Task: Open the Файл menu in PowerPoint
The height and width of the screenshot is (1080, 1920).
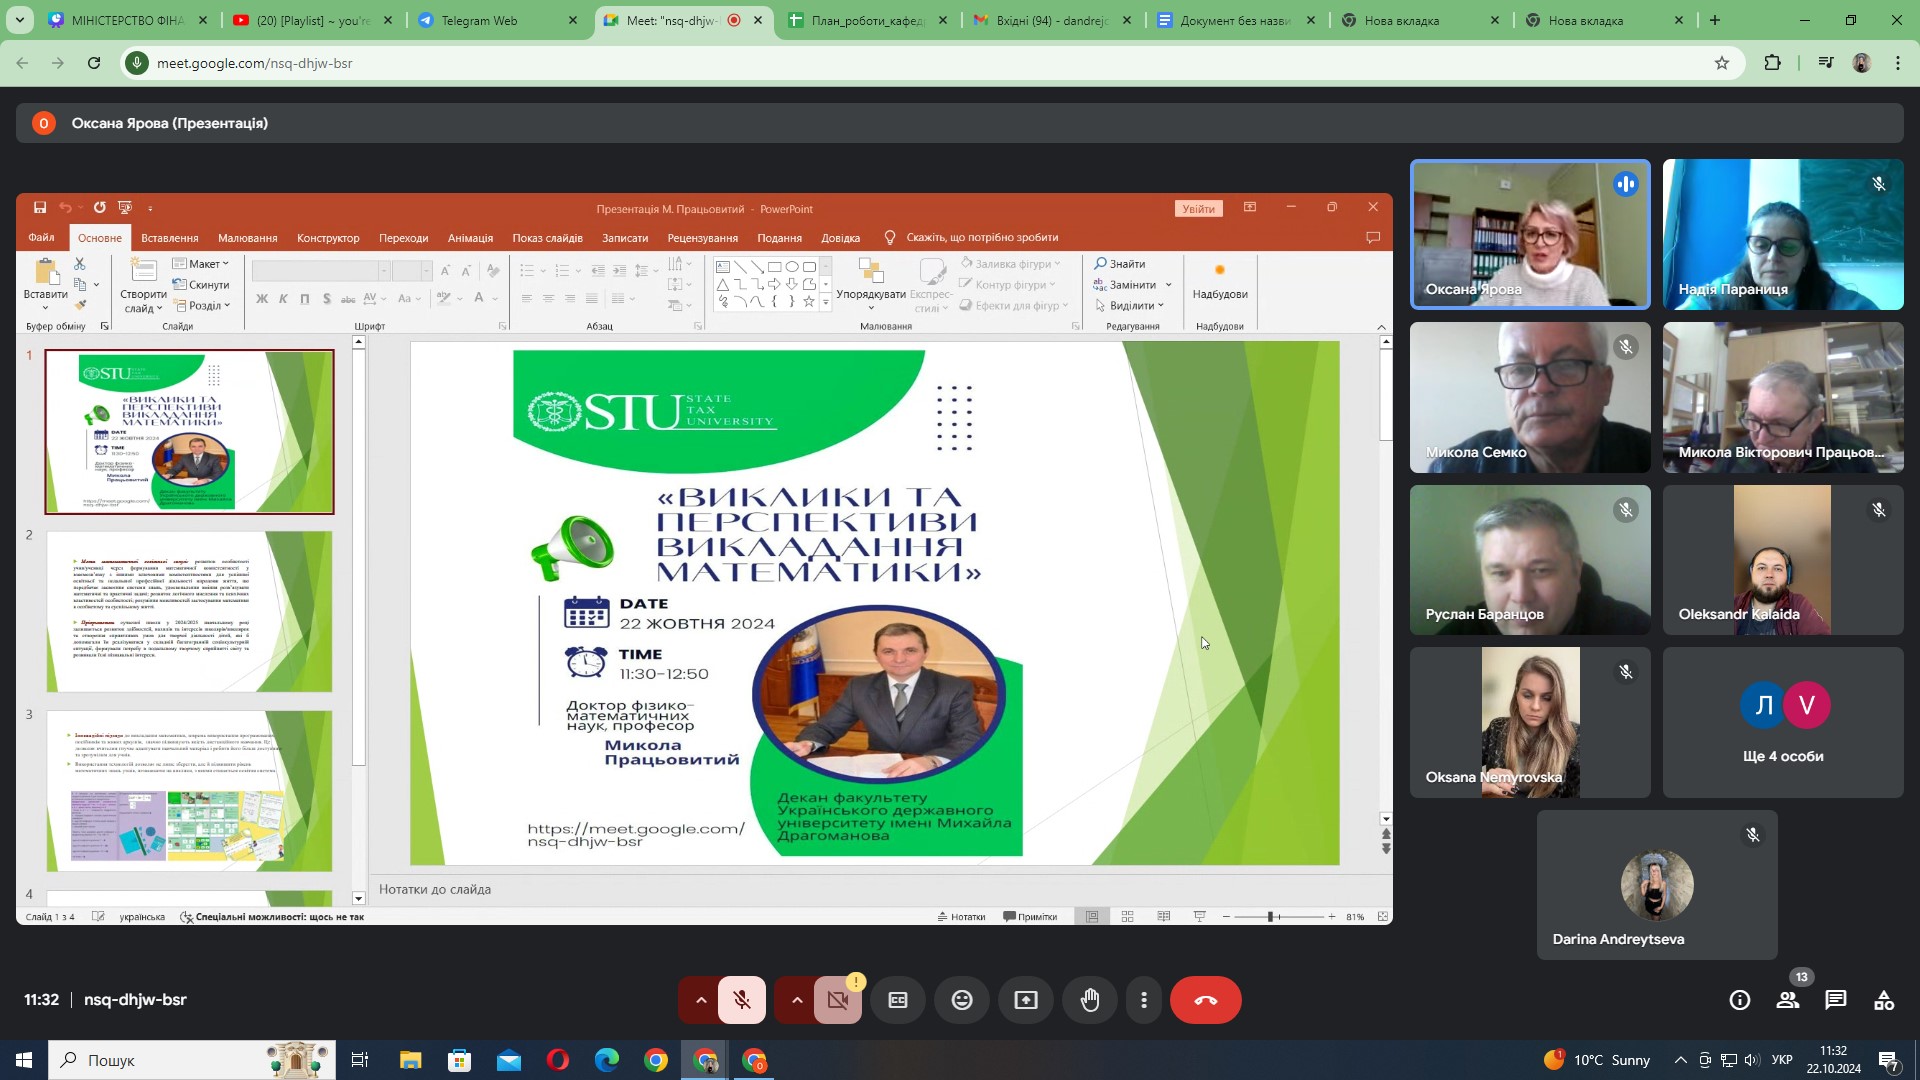Action: (41, 238)
